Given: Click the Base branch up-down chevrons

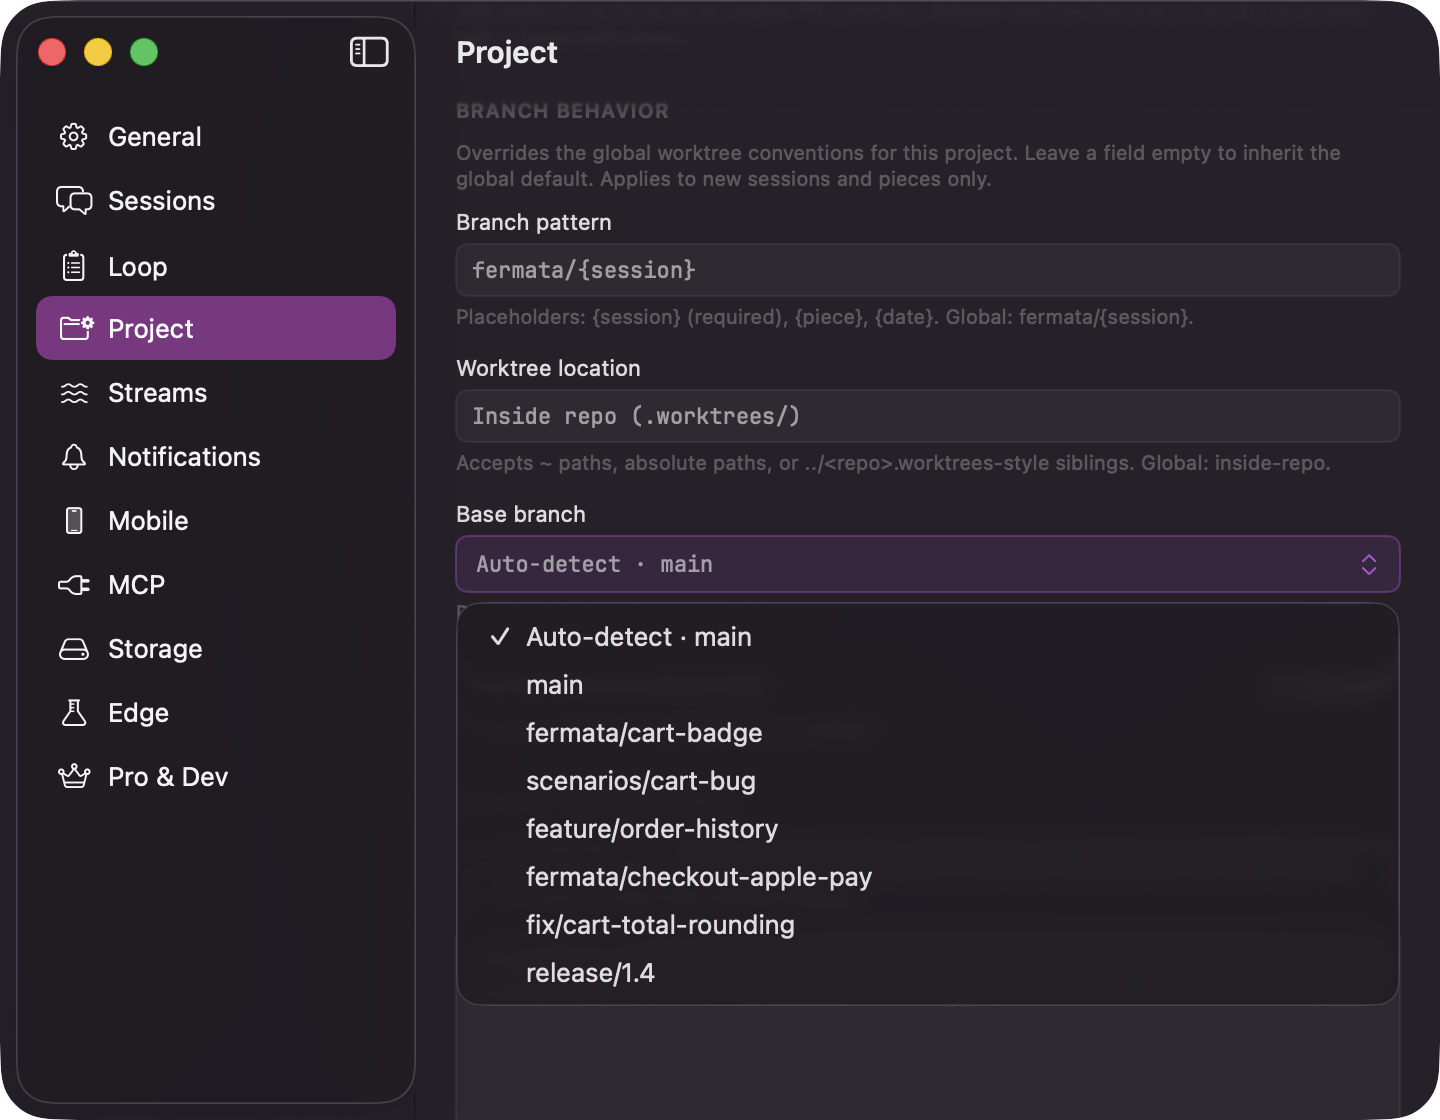Looking at the screenshot, I should (x=1369, y=564).
